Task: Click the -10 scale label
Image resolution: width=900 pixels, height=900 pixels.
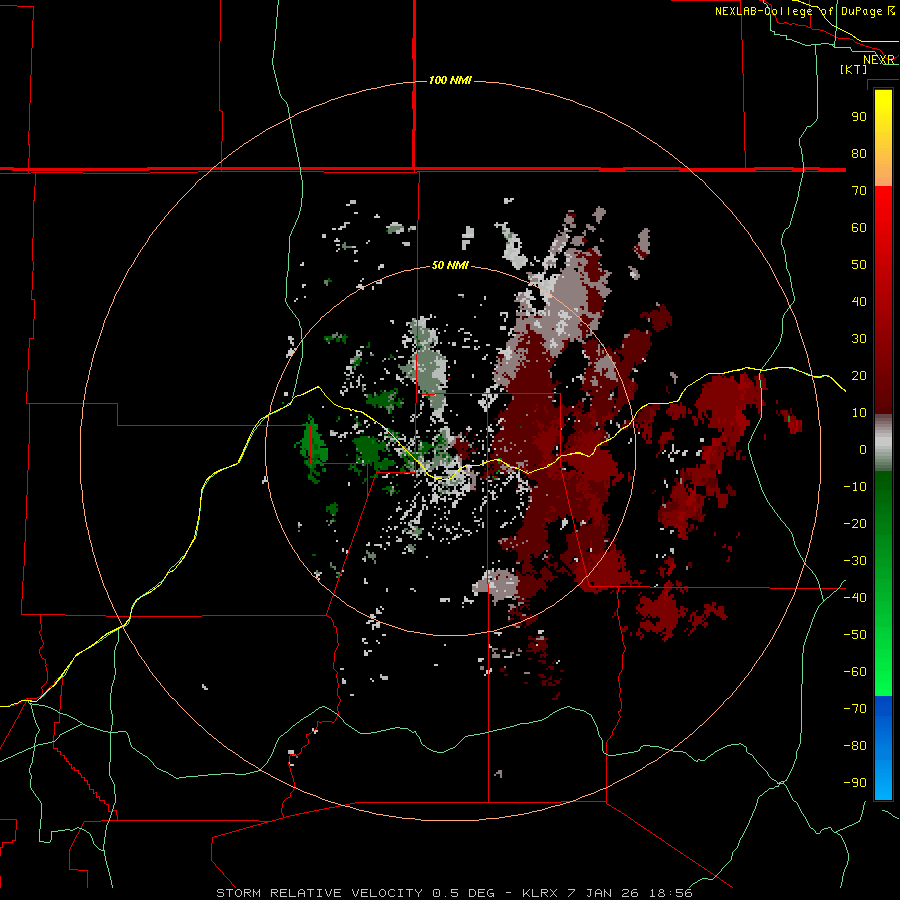Action: [855, 487]
